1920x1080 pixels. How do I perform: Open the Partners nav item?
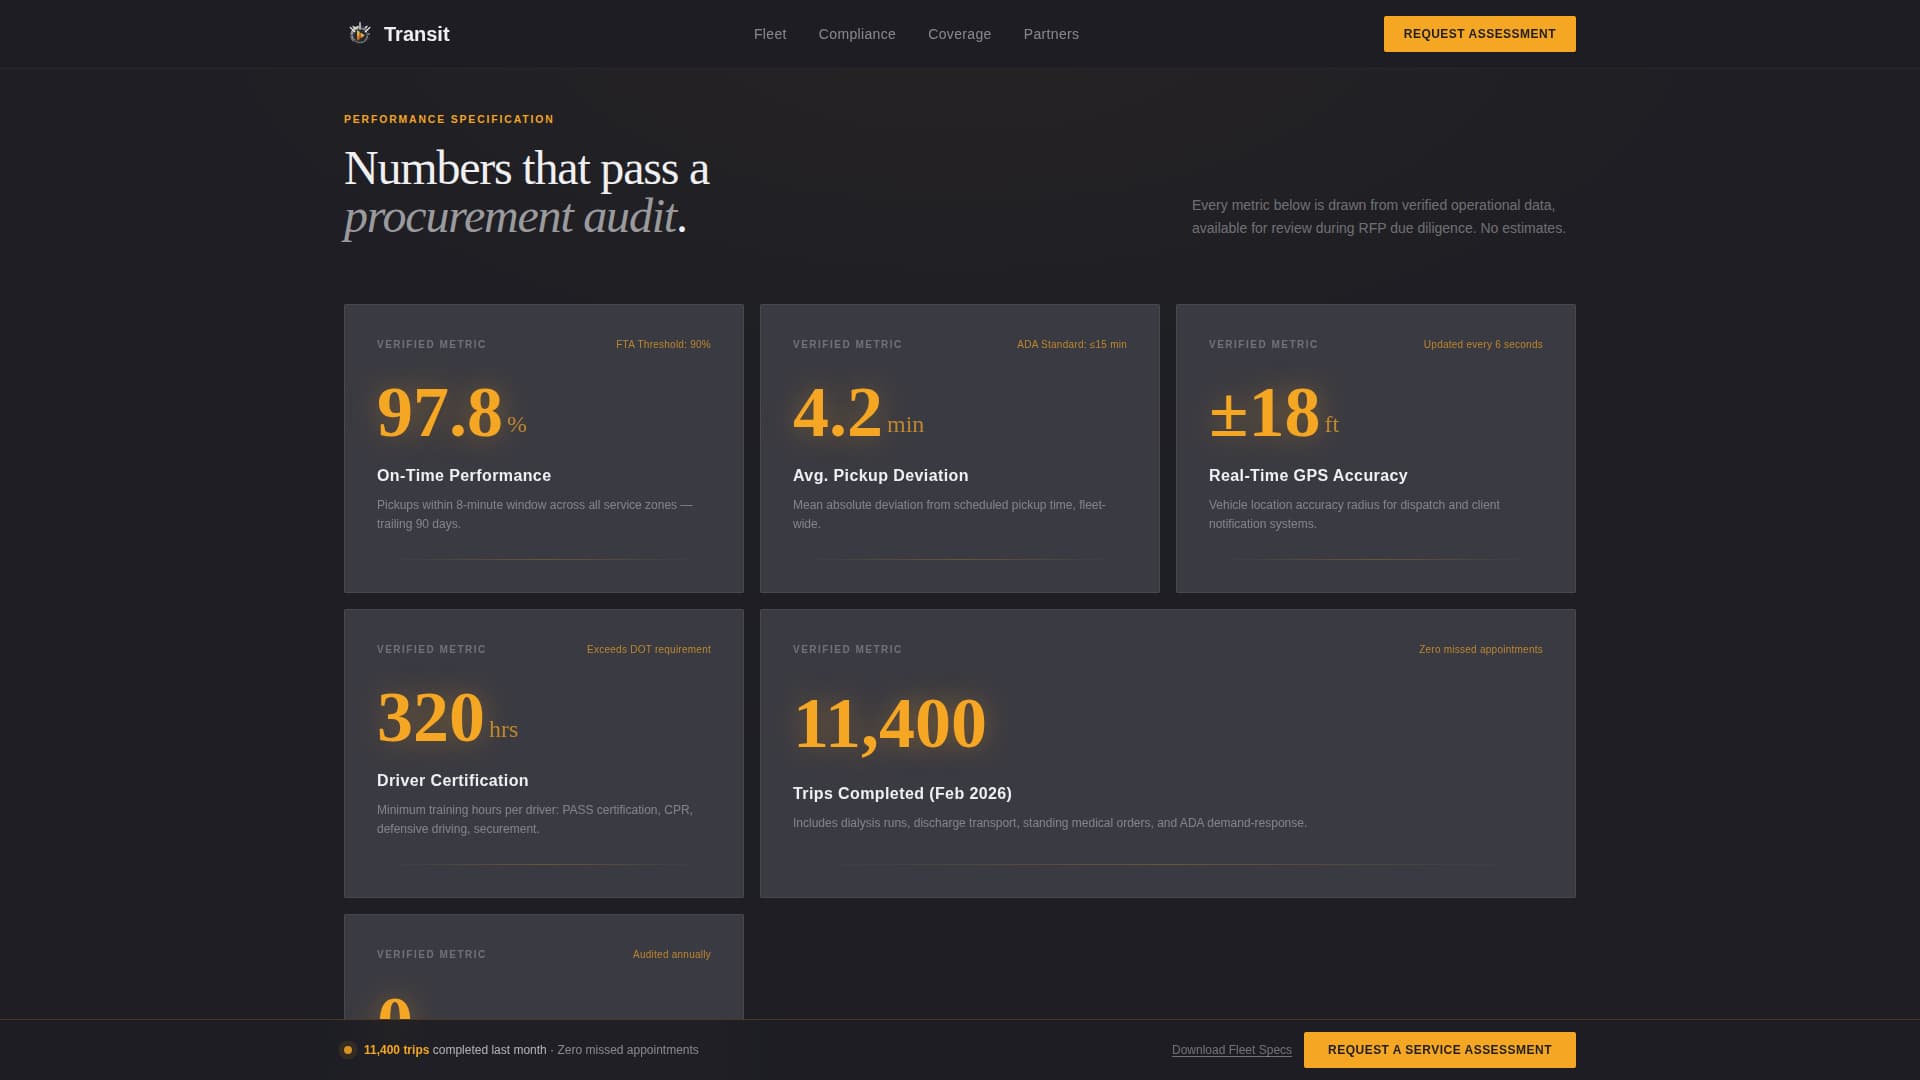coord(1051,34)
